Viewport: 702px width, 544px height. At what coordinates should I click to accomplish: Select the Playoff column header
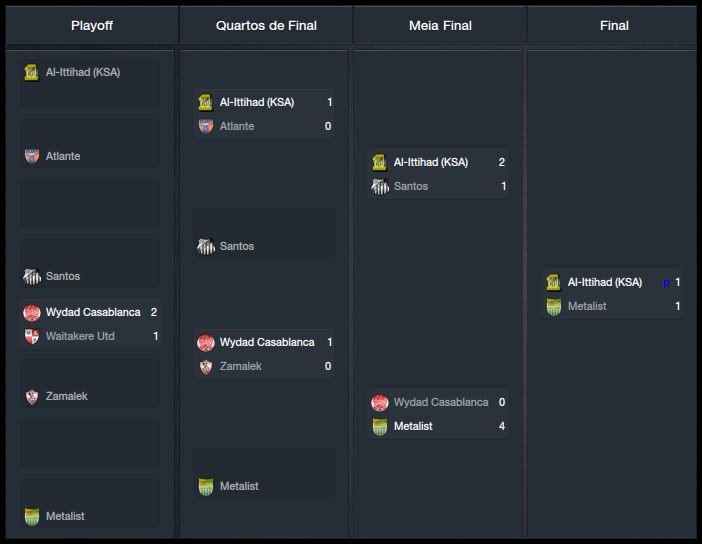[x=91, y=25]
